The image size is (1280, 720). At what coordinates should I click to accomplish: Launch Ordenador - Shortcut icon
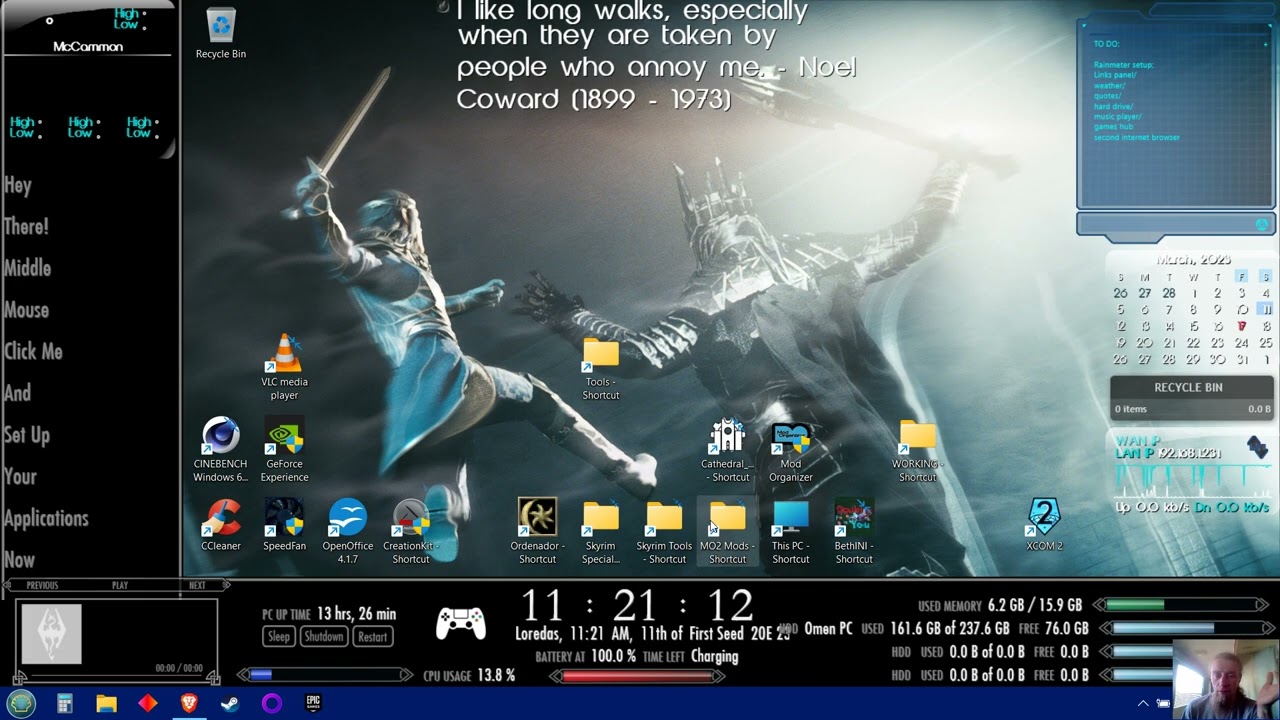(x=537, y=532)
